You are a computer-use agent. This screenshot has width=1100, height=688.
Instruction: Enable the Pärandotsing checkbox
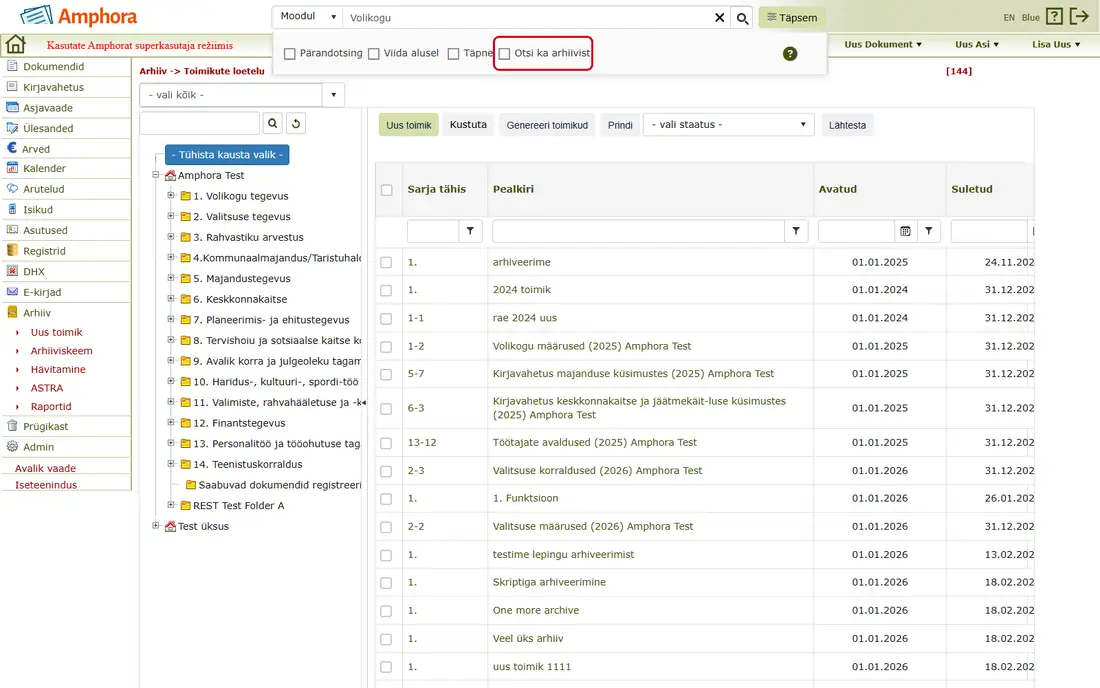(290, 54)
